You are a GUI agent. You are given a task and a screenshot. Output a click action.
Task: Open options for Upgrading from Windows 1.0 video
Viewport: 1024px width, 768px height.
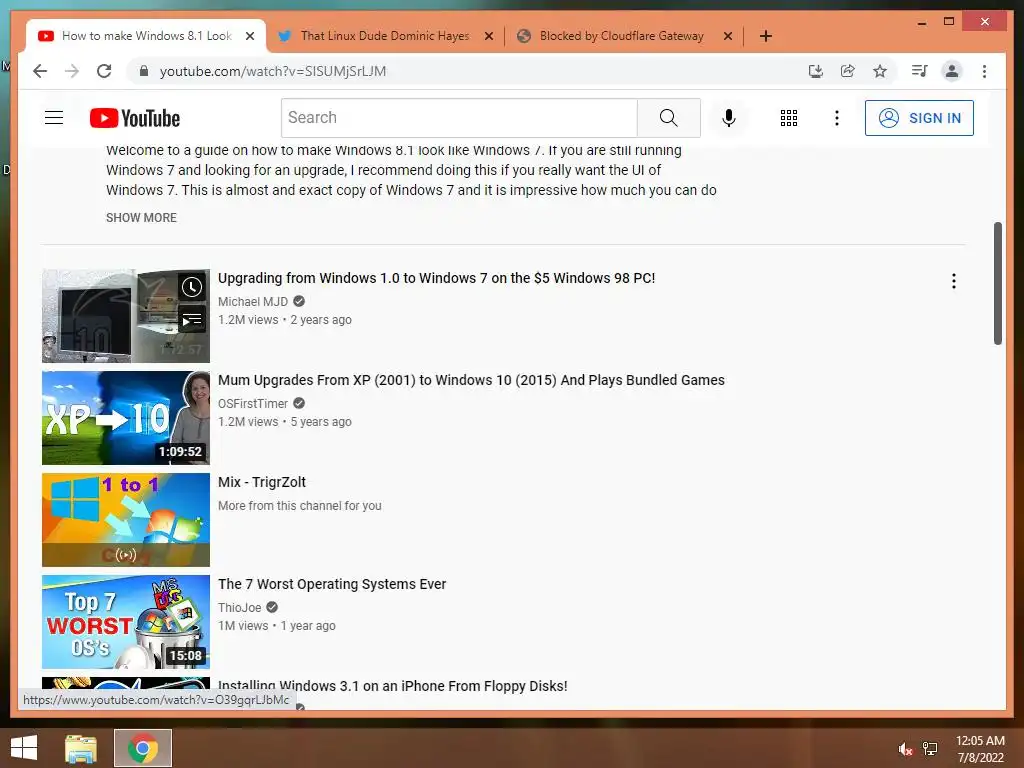pos(953,281)
